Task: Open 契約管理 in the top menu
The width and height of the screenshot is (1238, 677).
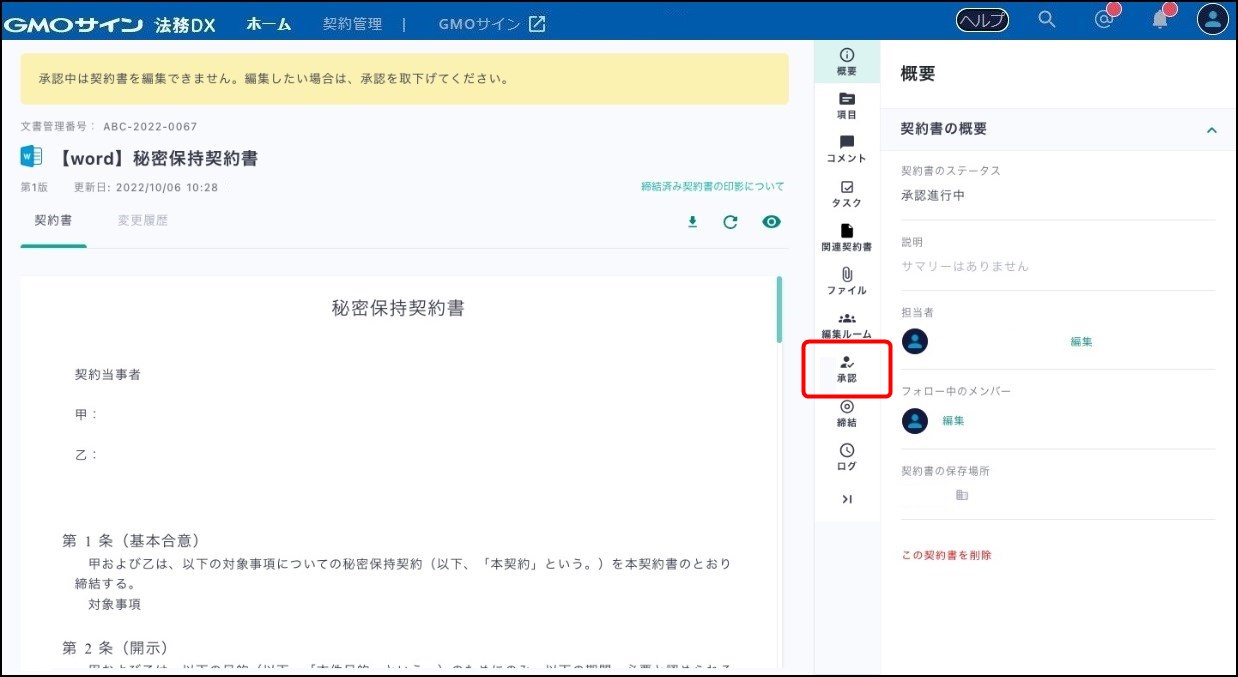Action: pos(352,24)
